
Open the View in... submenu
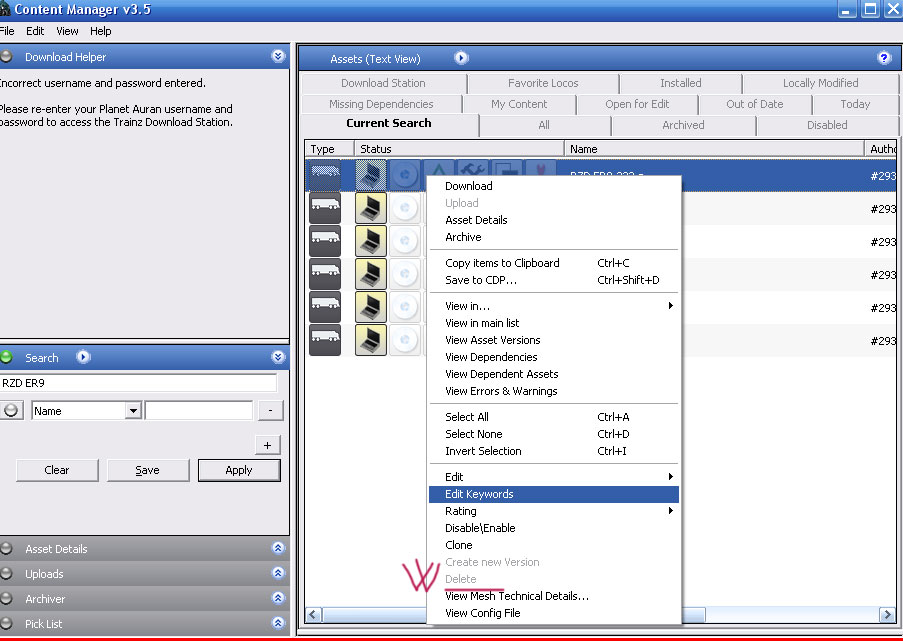click(x=553, y=306)
